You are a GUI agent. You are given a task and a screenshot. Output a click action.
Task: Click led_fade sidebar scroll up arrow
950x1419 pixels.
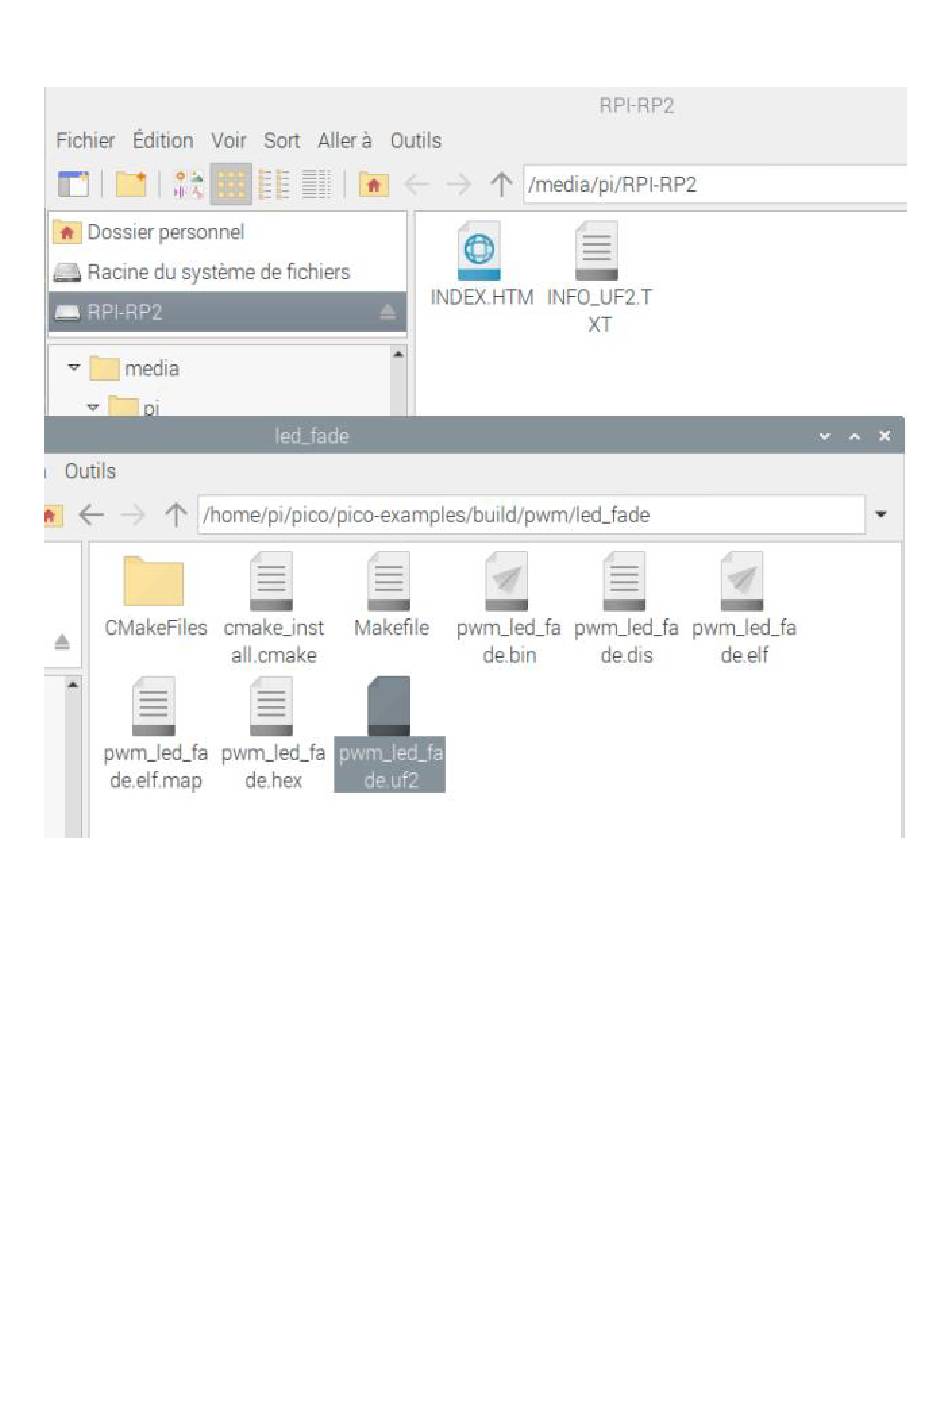click(73, 684)
